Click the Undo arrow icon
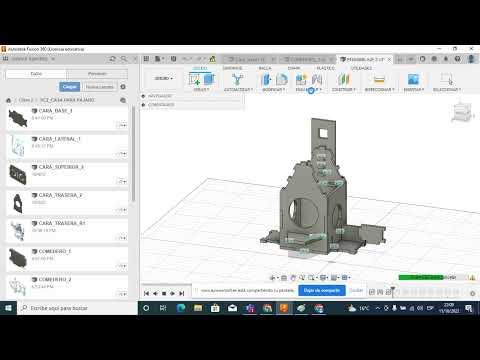 click(x=186, y=59)
